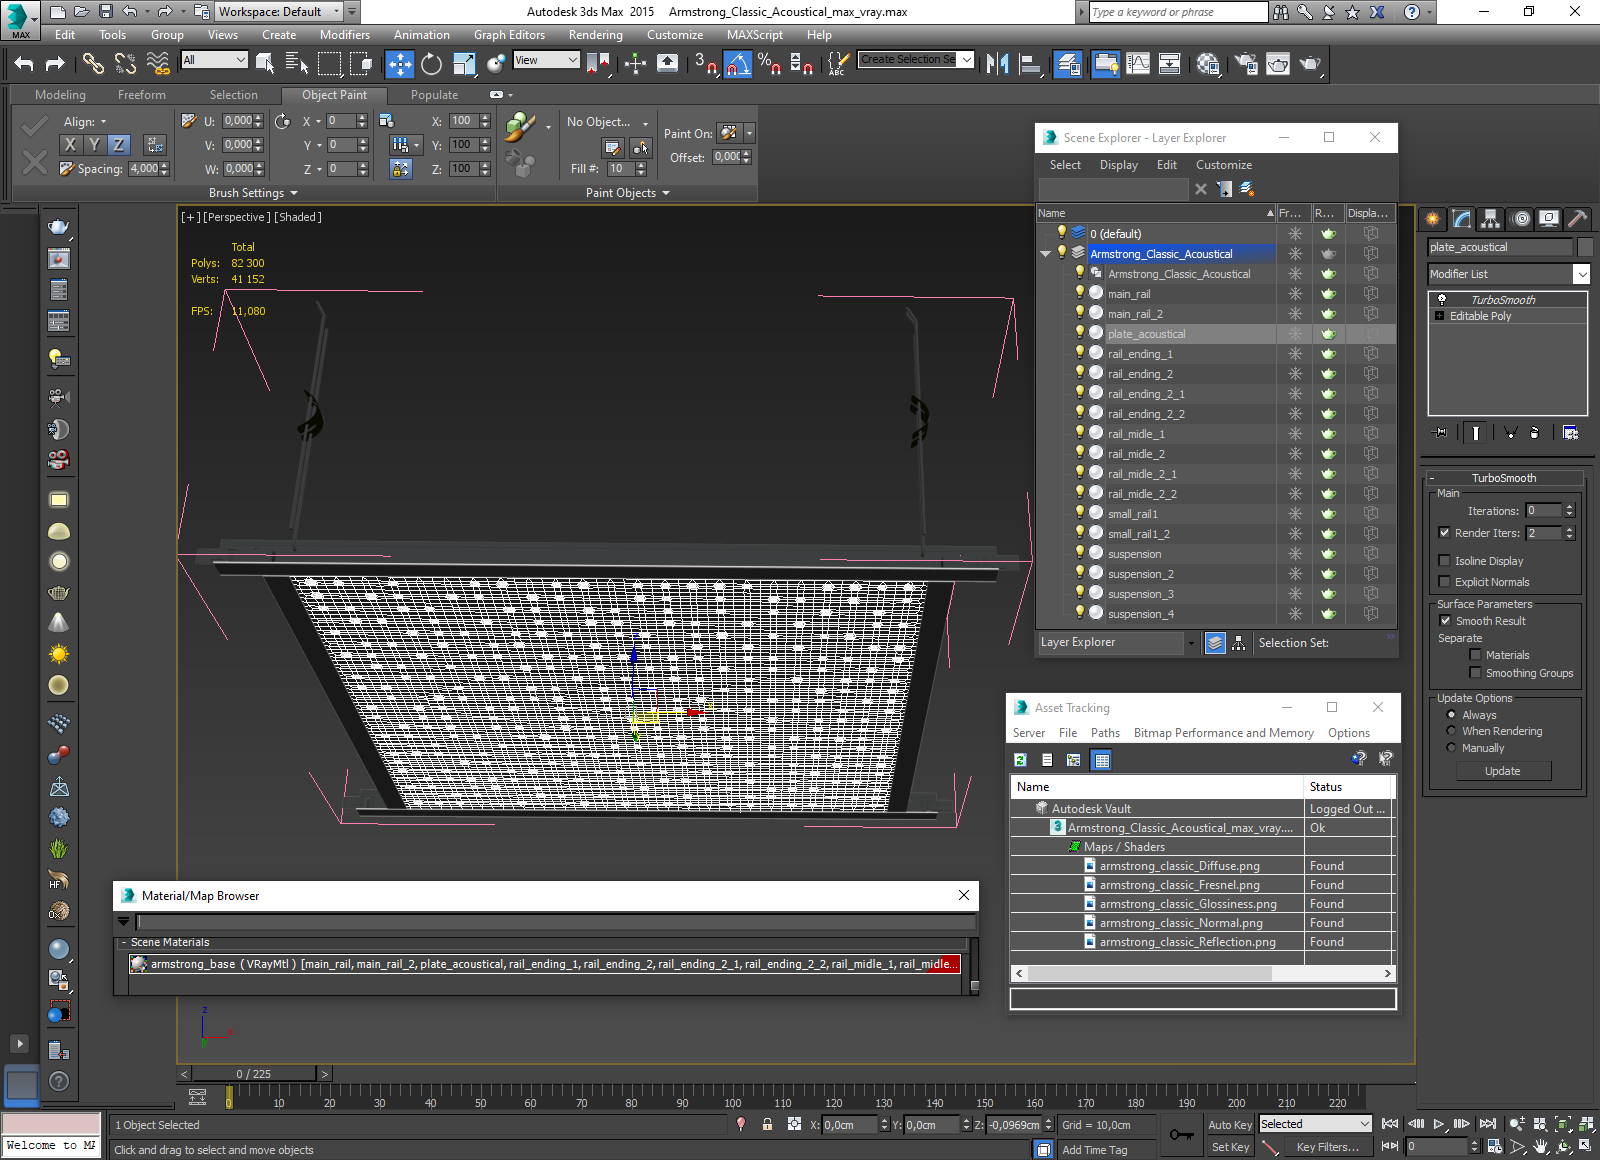Image resolution: width=1600 pixels, height=1160 pixels.
Task: Open Render Setup teapot icon
Action: [x=1246, y=64]
